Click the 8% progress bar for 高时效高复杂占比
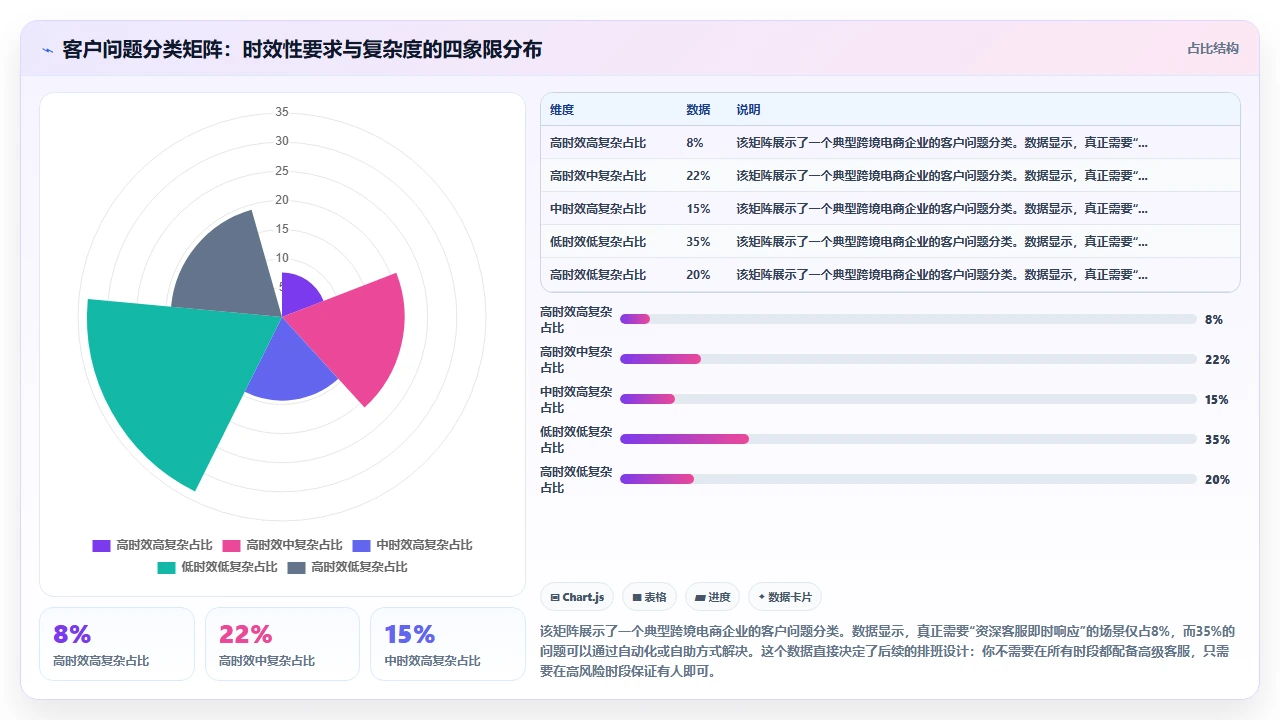 pos(908,319)
